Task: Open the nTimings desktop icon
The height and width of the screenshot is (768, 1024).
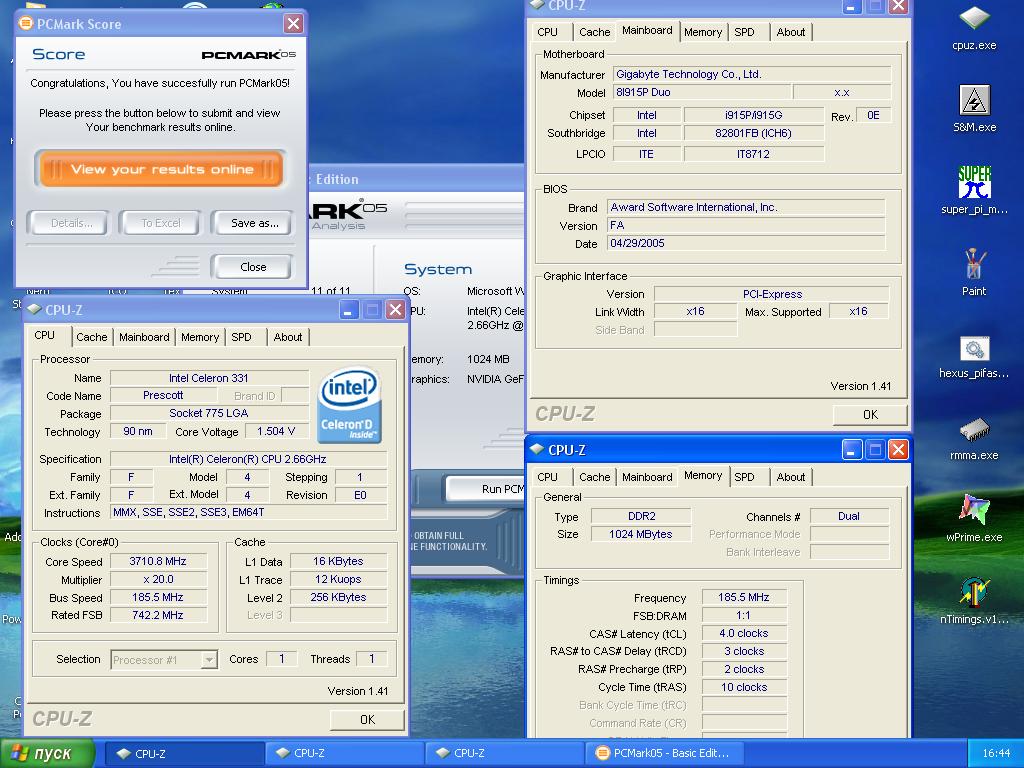Action: (x=974, y=600)
